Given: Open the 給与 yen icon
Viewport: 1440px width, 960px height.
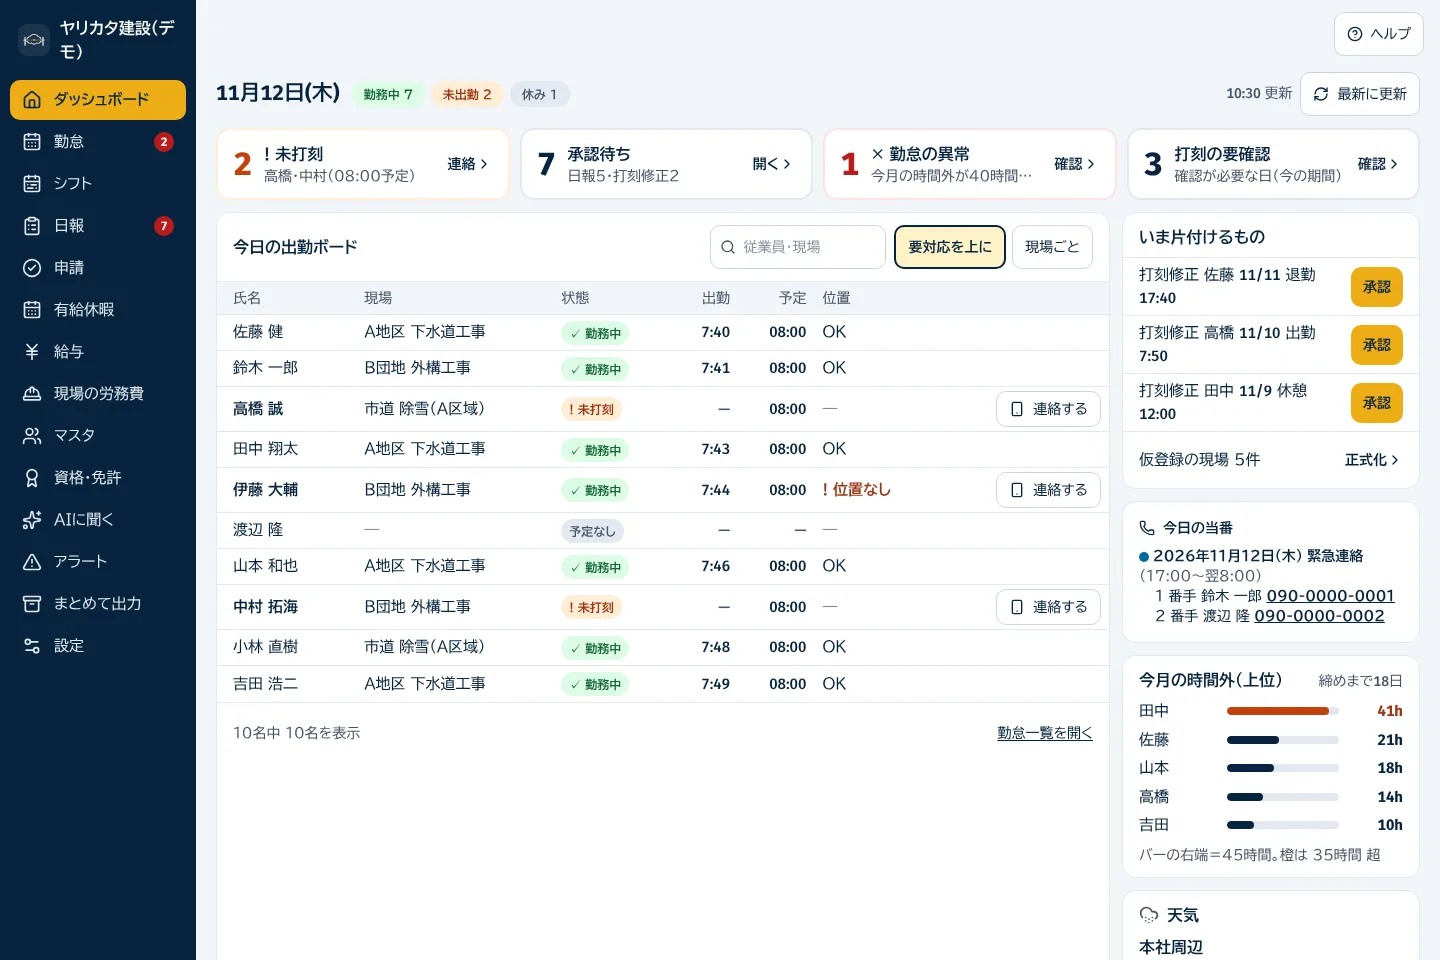Looking at the screenshot, I should (32, 352).
